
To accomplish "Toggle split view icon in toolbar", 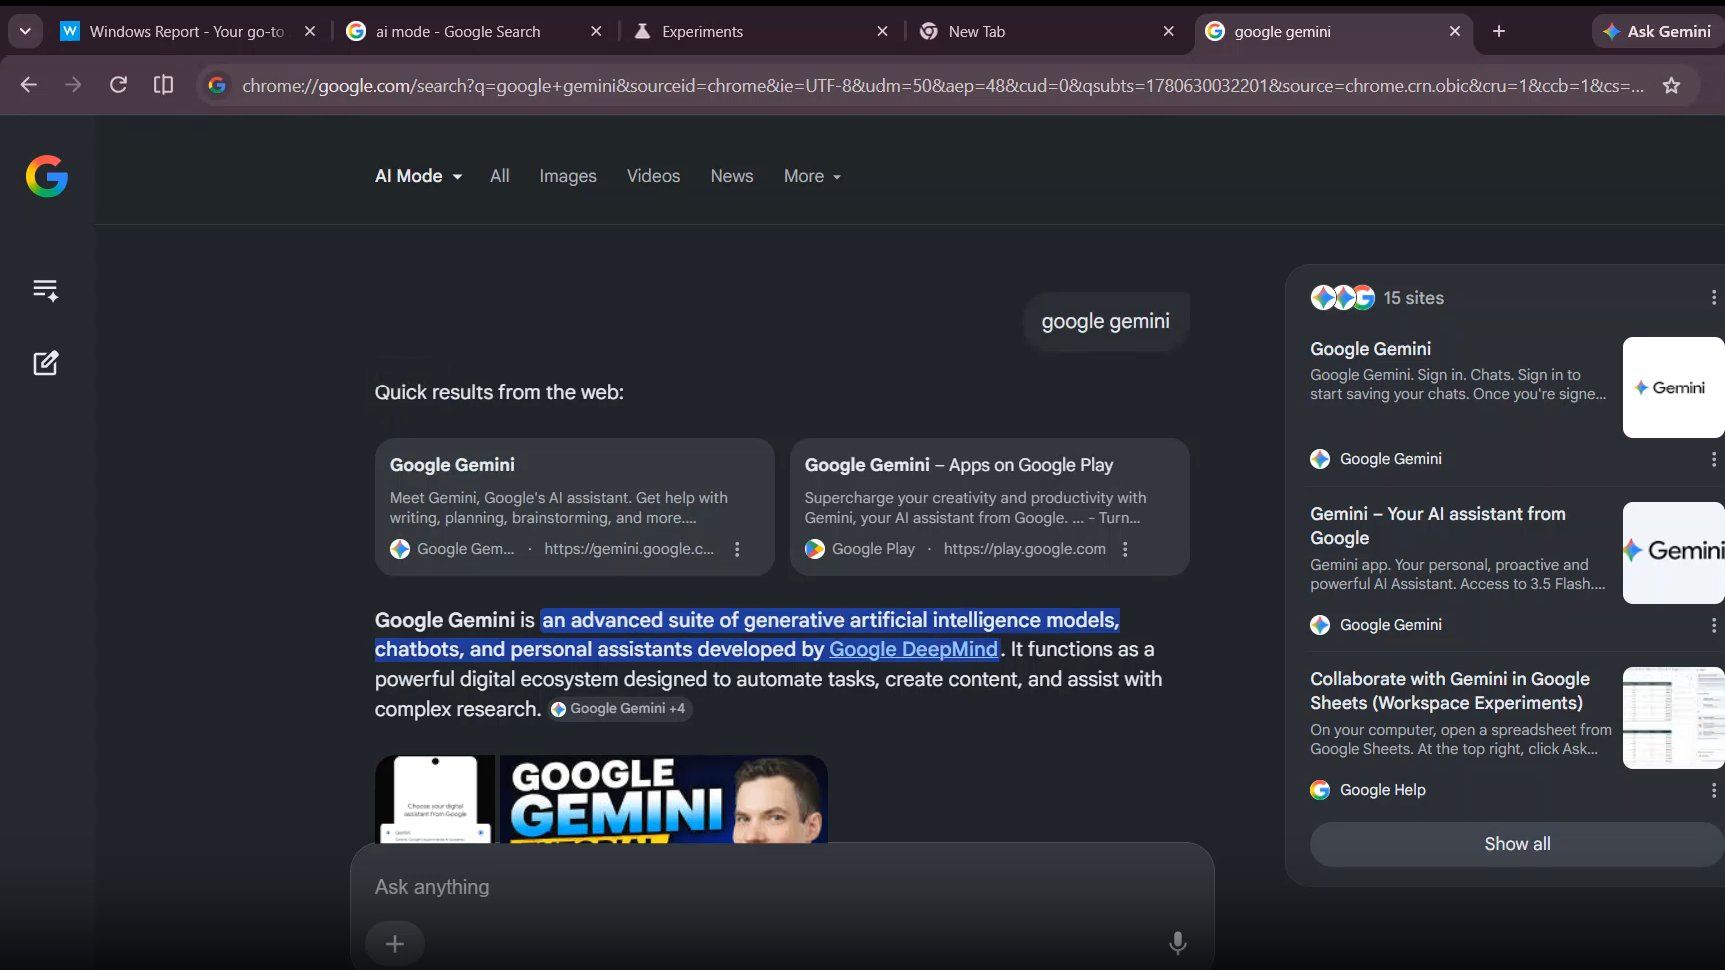I will [163, 85].
